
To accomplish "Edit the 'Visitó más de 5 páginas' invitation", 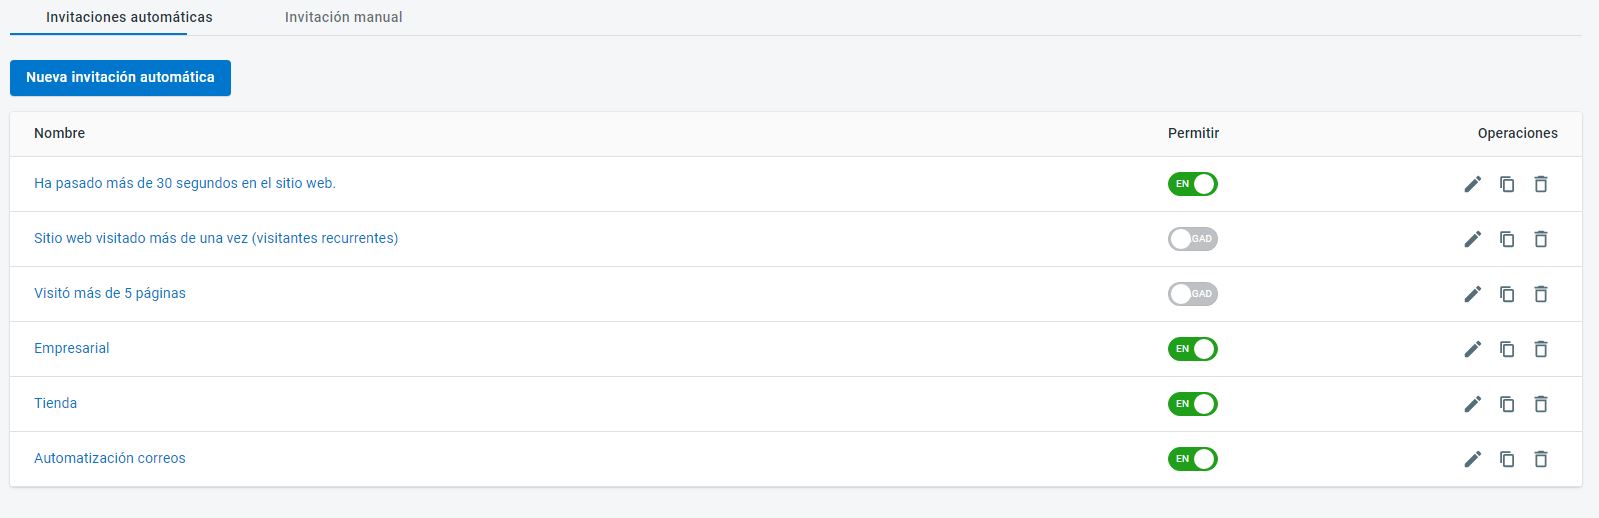I will pyautogui.click(x=1472, y=294).
